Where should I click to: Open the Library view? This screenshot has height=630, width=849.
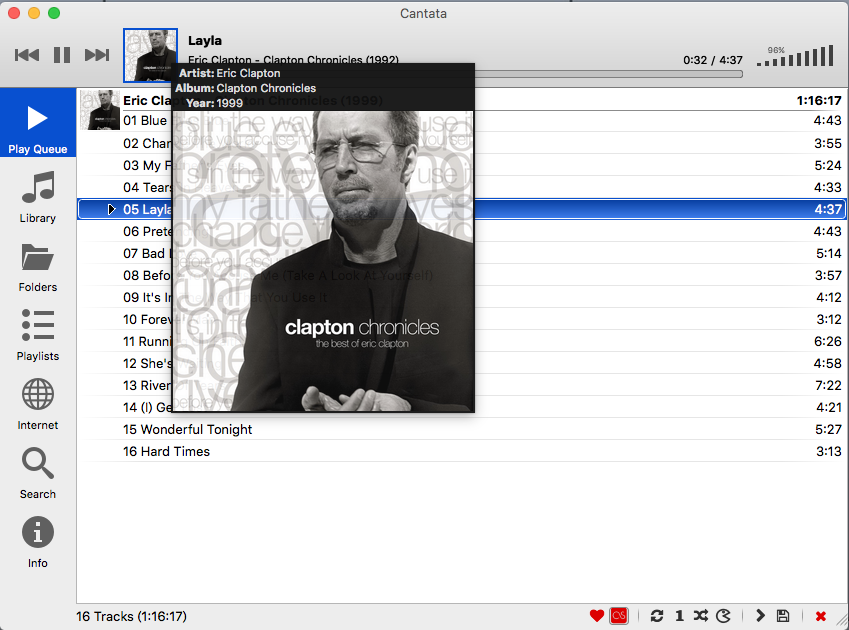click(x=38, y=197)
